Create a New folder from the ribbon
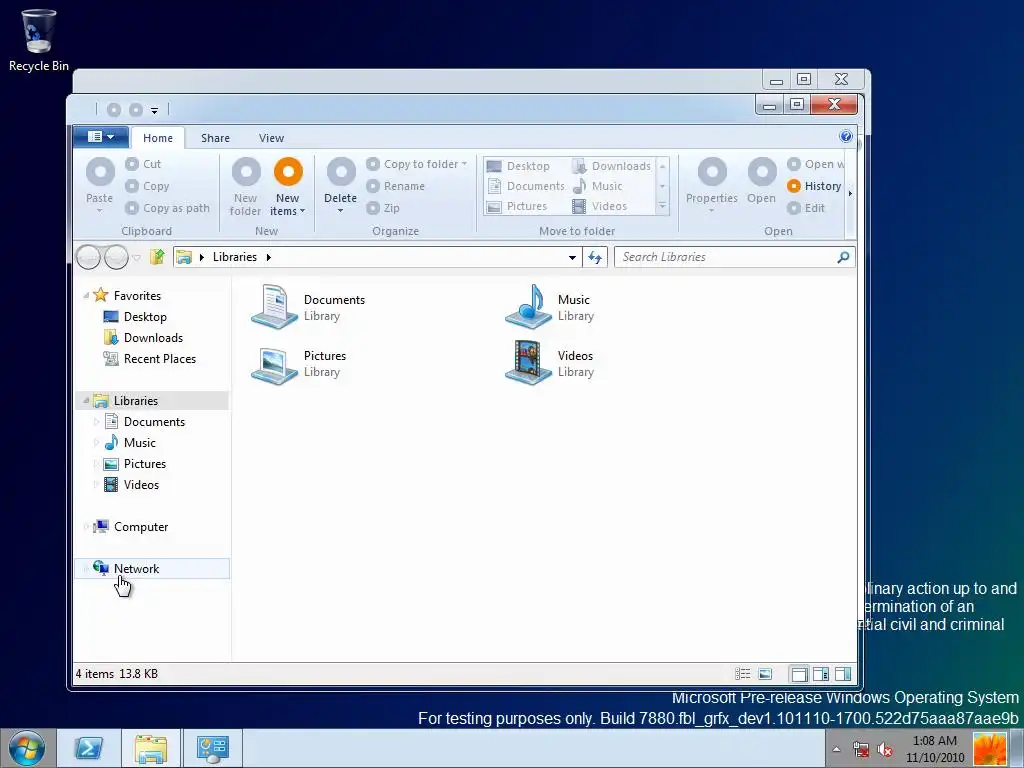 pyautogui.click(x=246, y=186)
